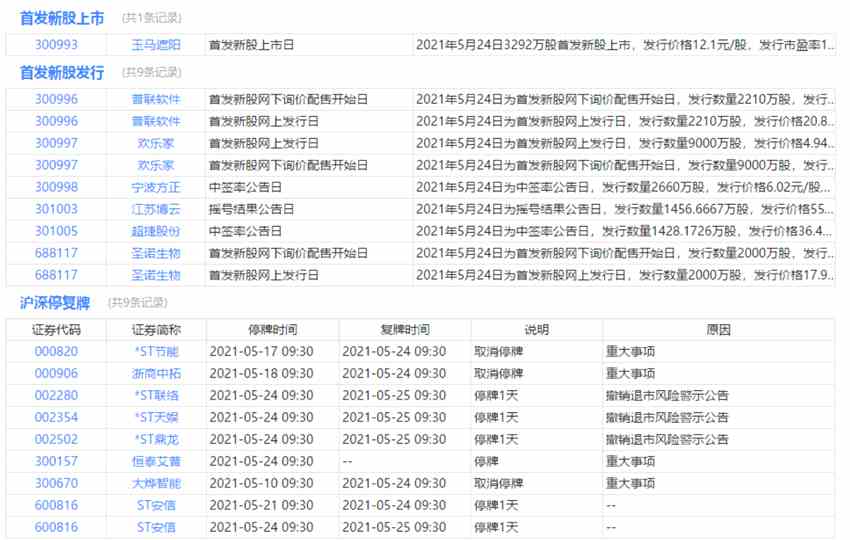
Task: Open stock code 301003 link
Action: tap(56, 209)
